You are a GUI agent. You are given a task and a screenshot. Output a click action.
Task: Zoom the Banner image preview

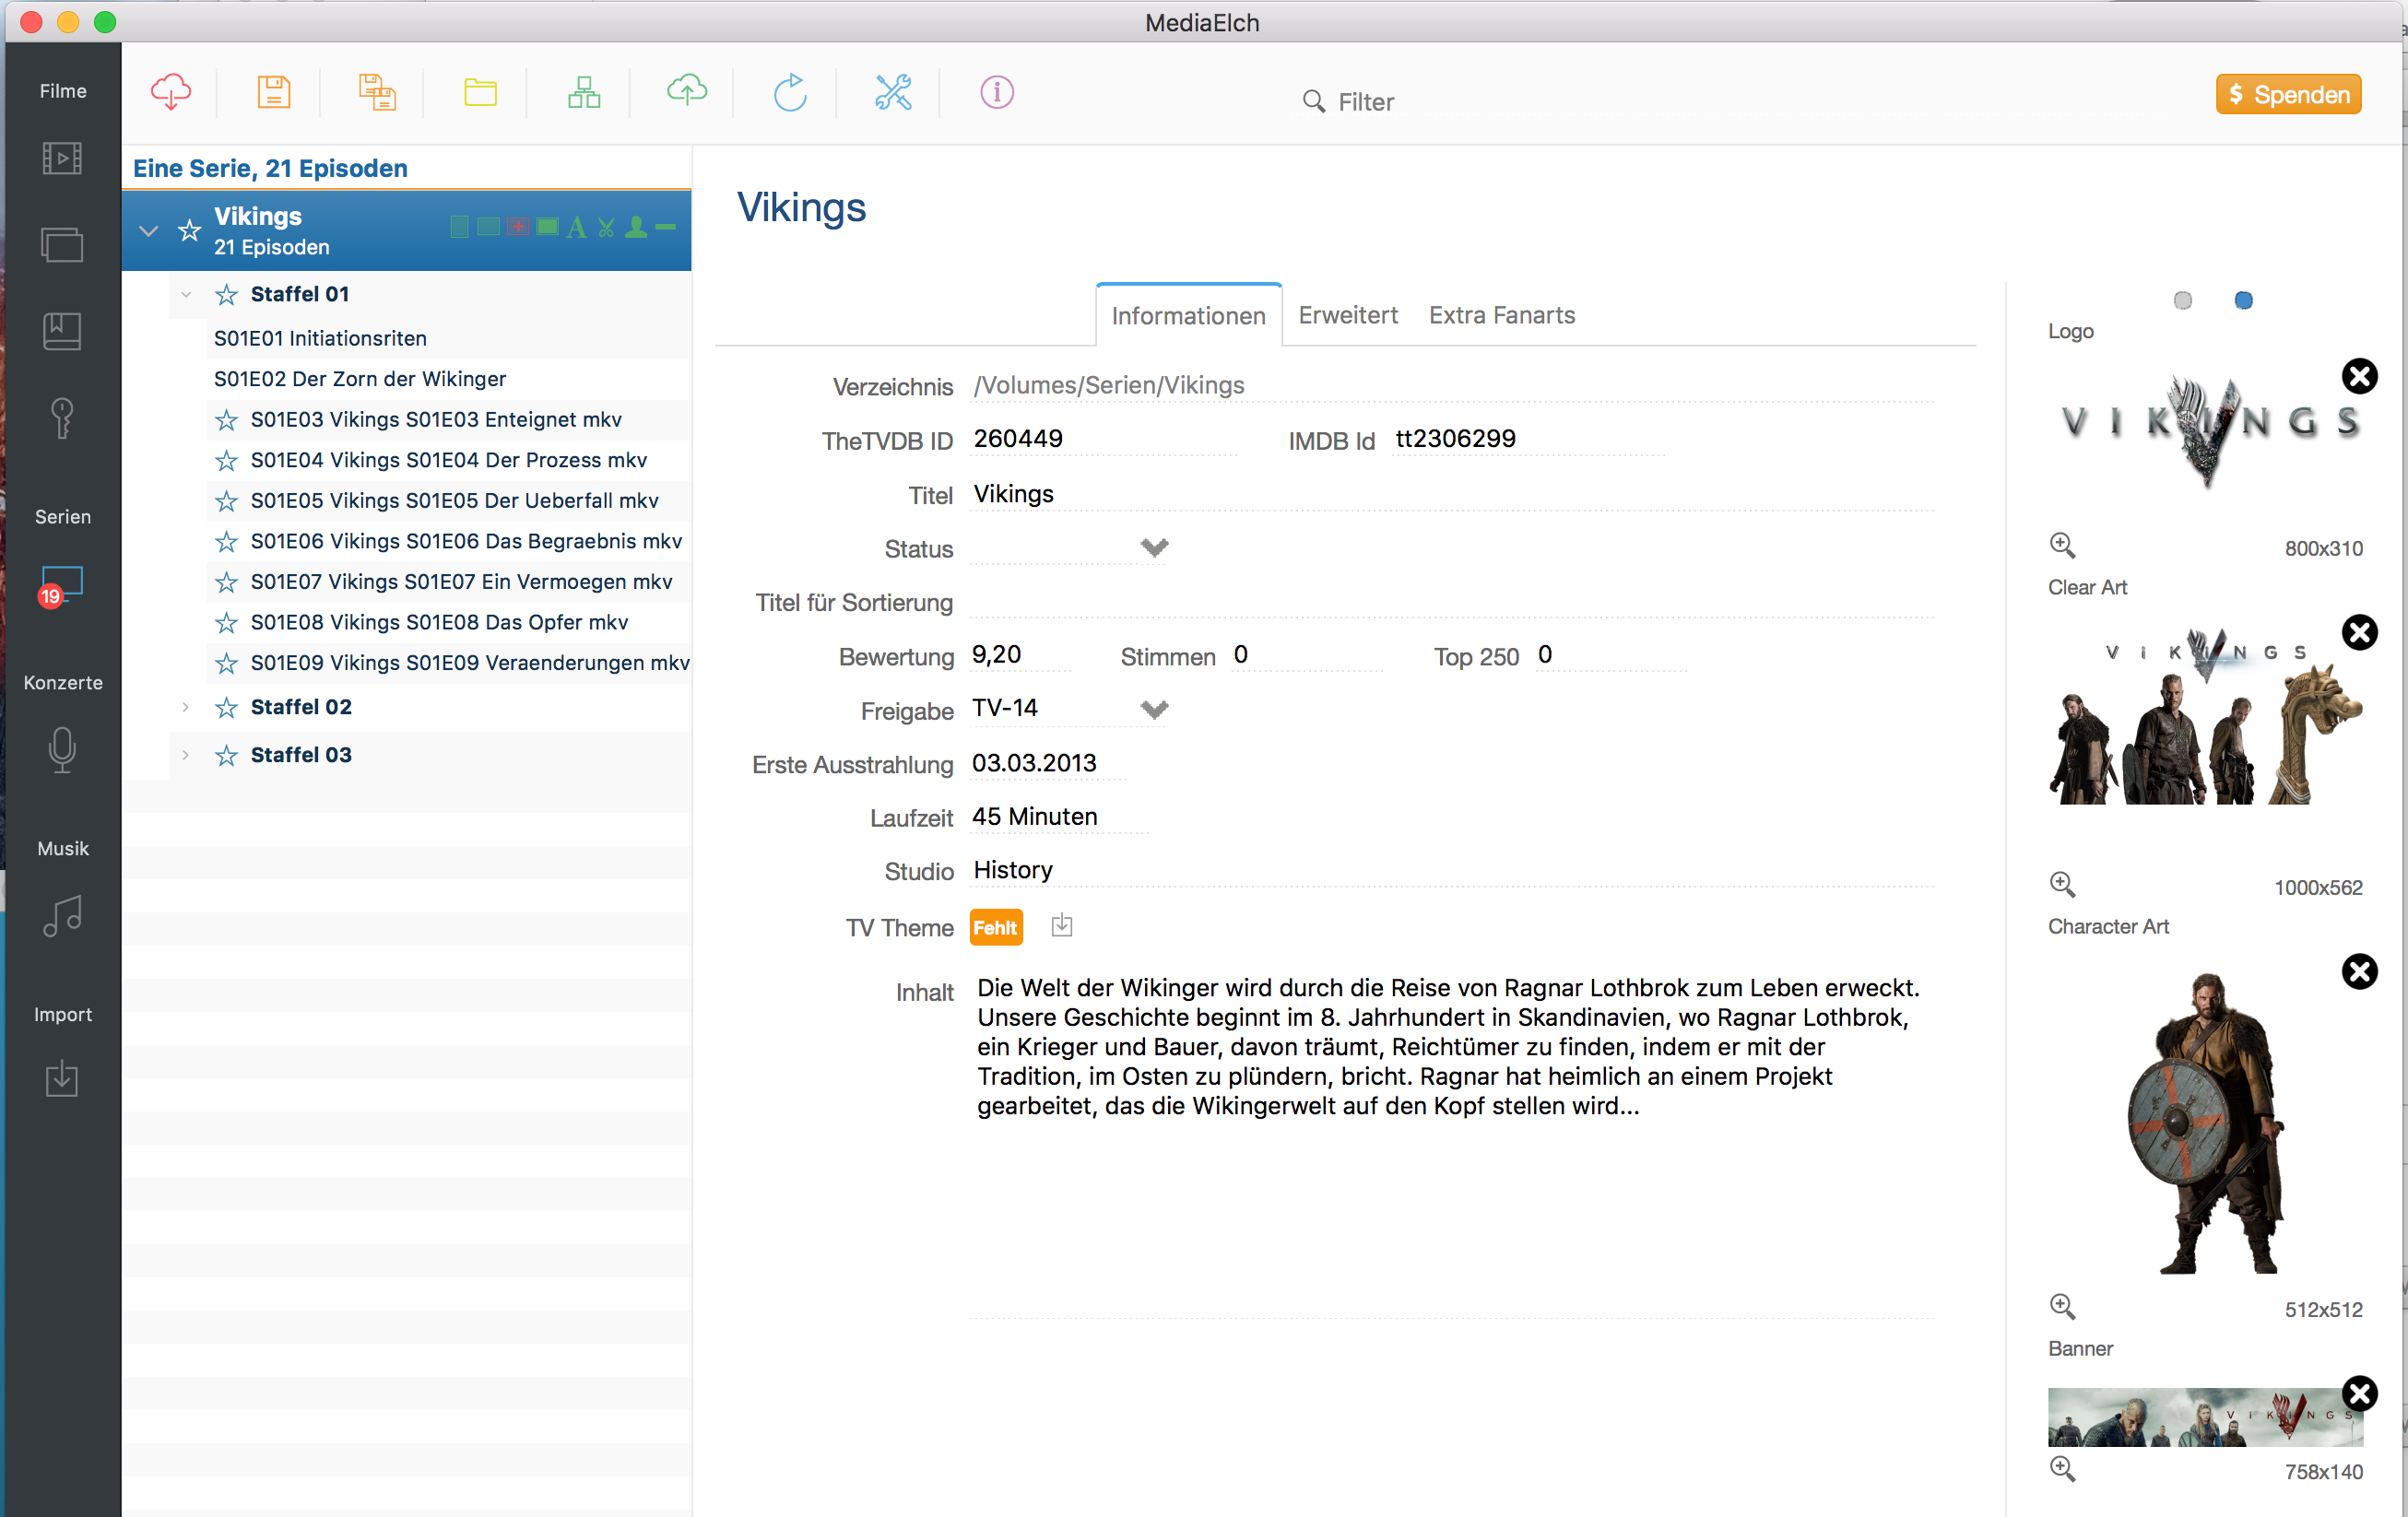(x=2063, y=1468)
